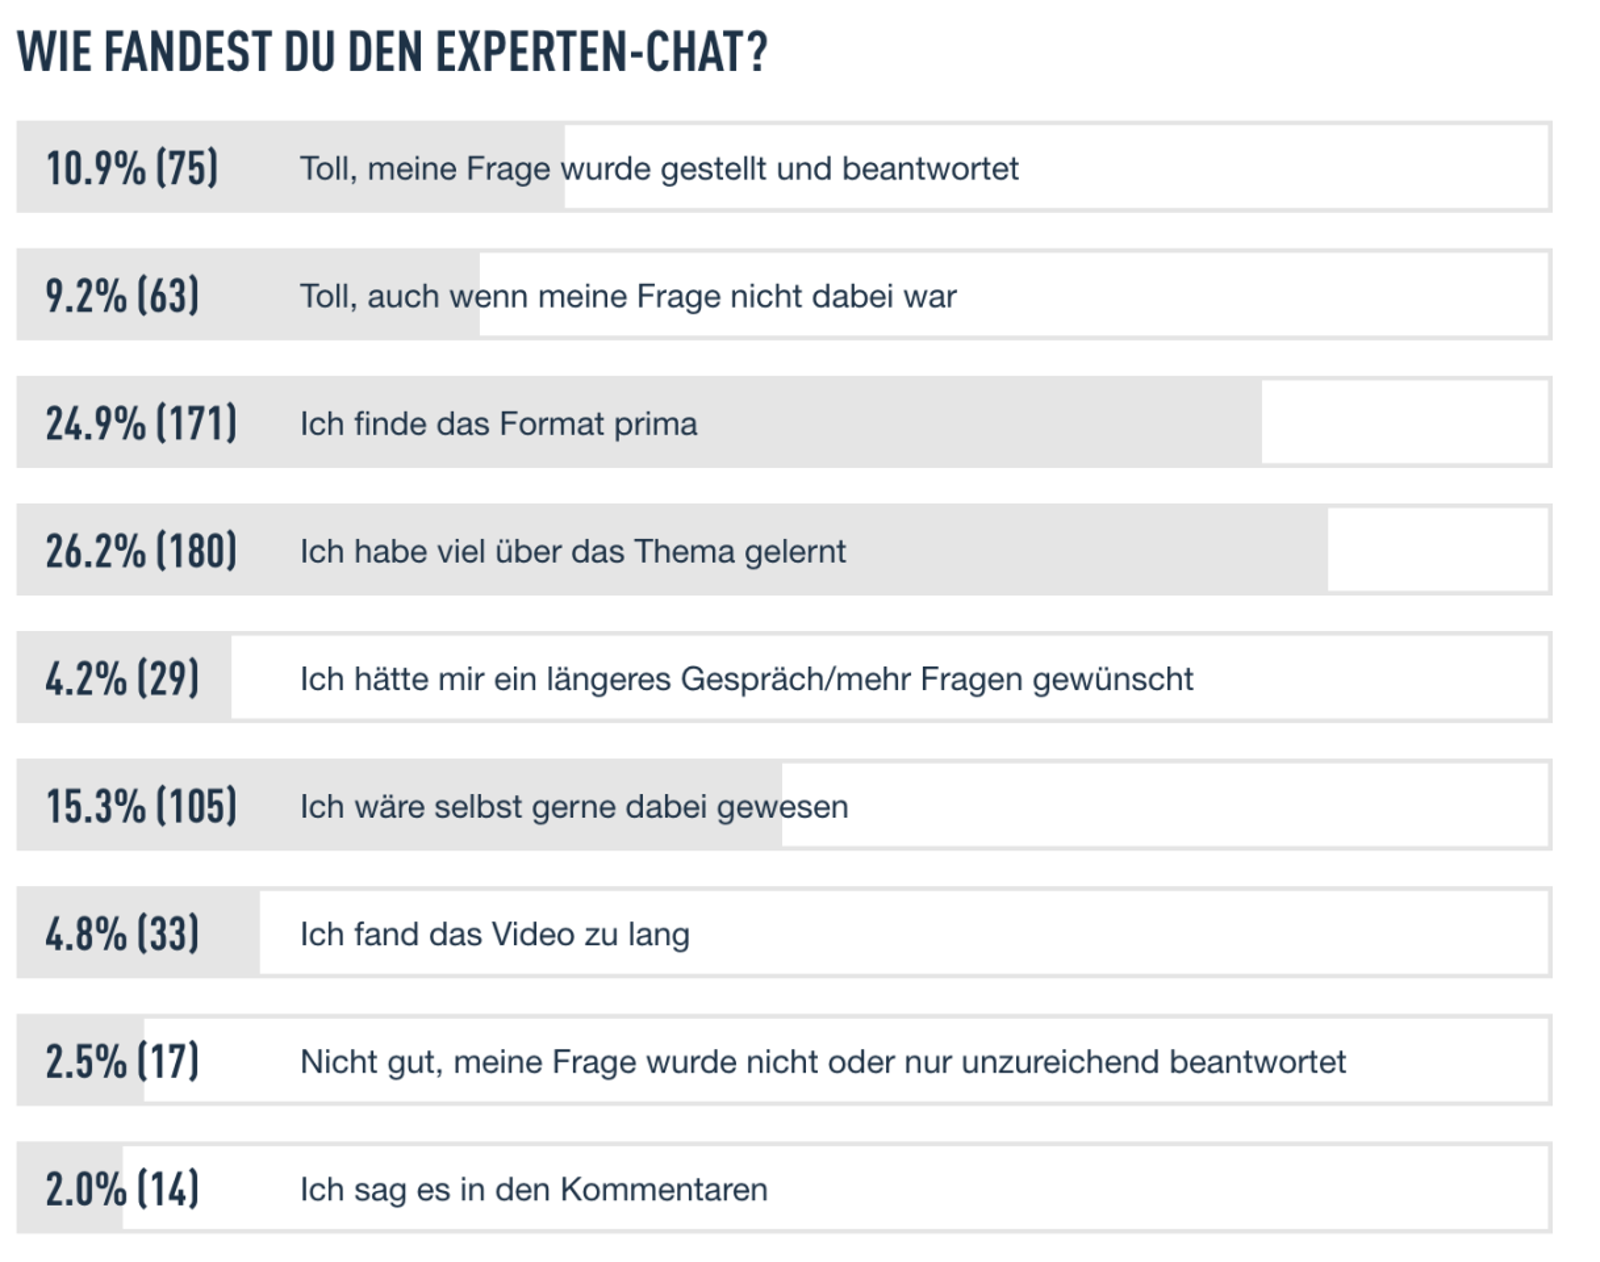Click the "26.2% (180)" vote count

[x=141, y=551]
